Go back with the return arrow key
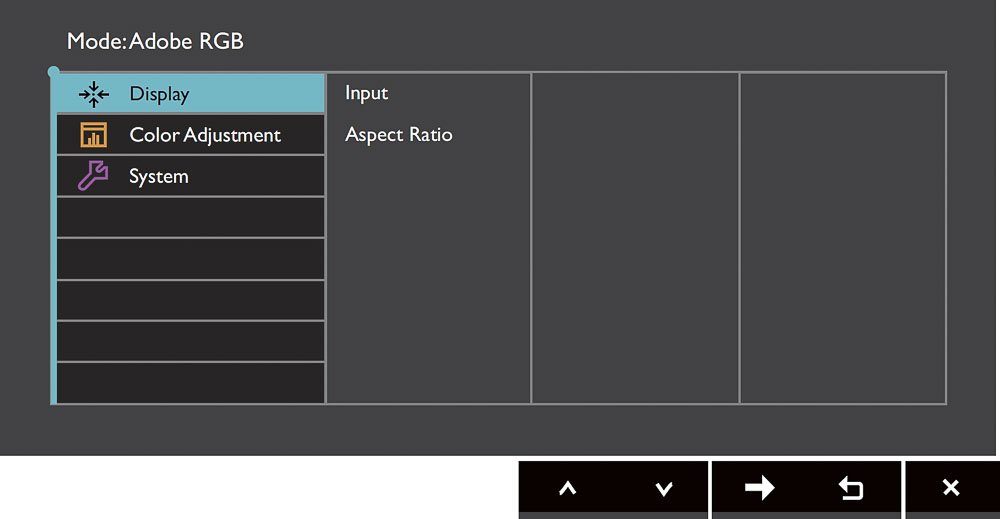Image resolution: width=1000 pixels, height=519 pixels. (x=851, y=488)
